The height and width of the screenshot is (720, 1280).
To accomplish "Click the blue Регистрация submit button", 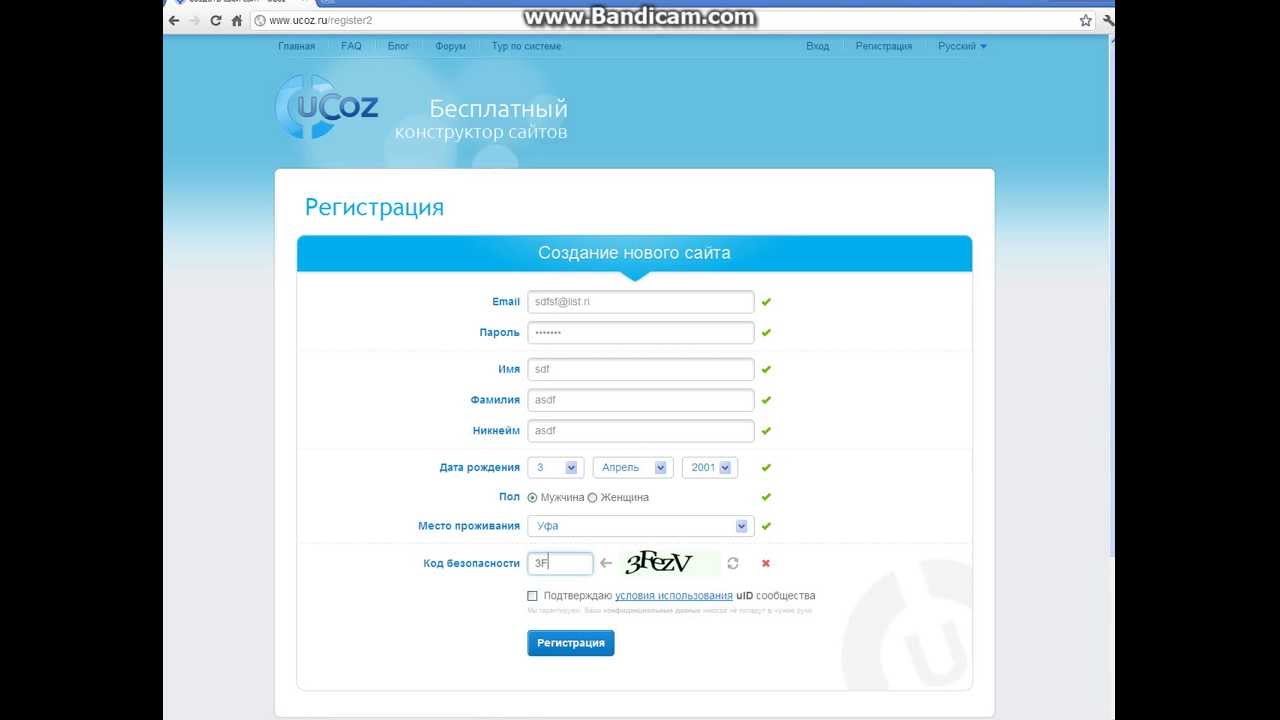I will tap(571, 643).
